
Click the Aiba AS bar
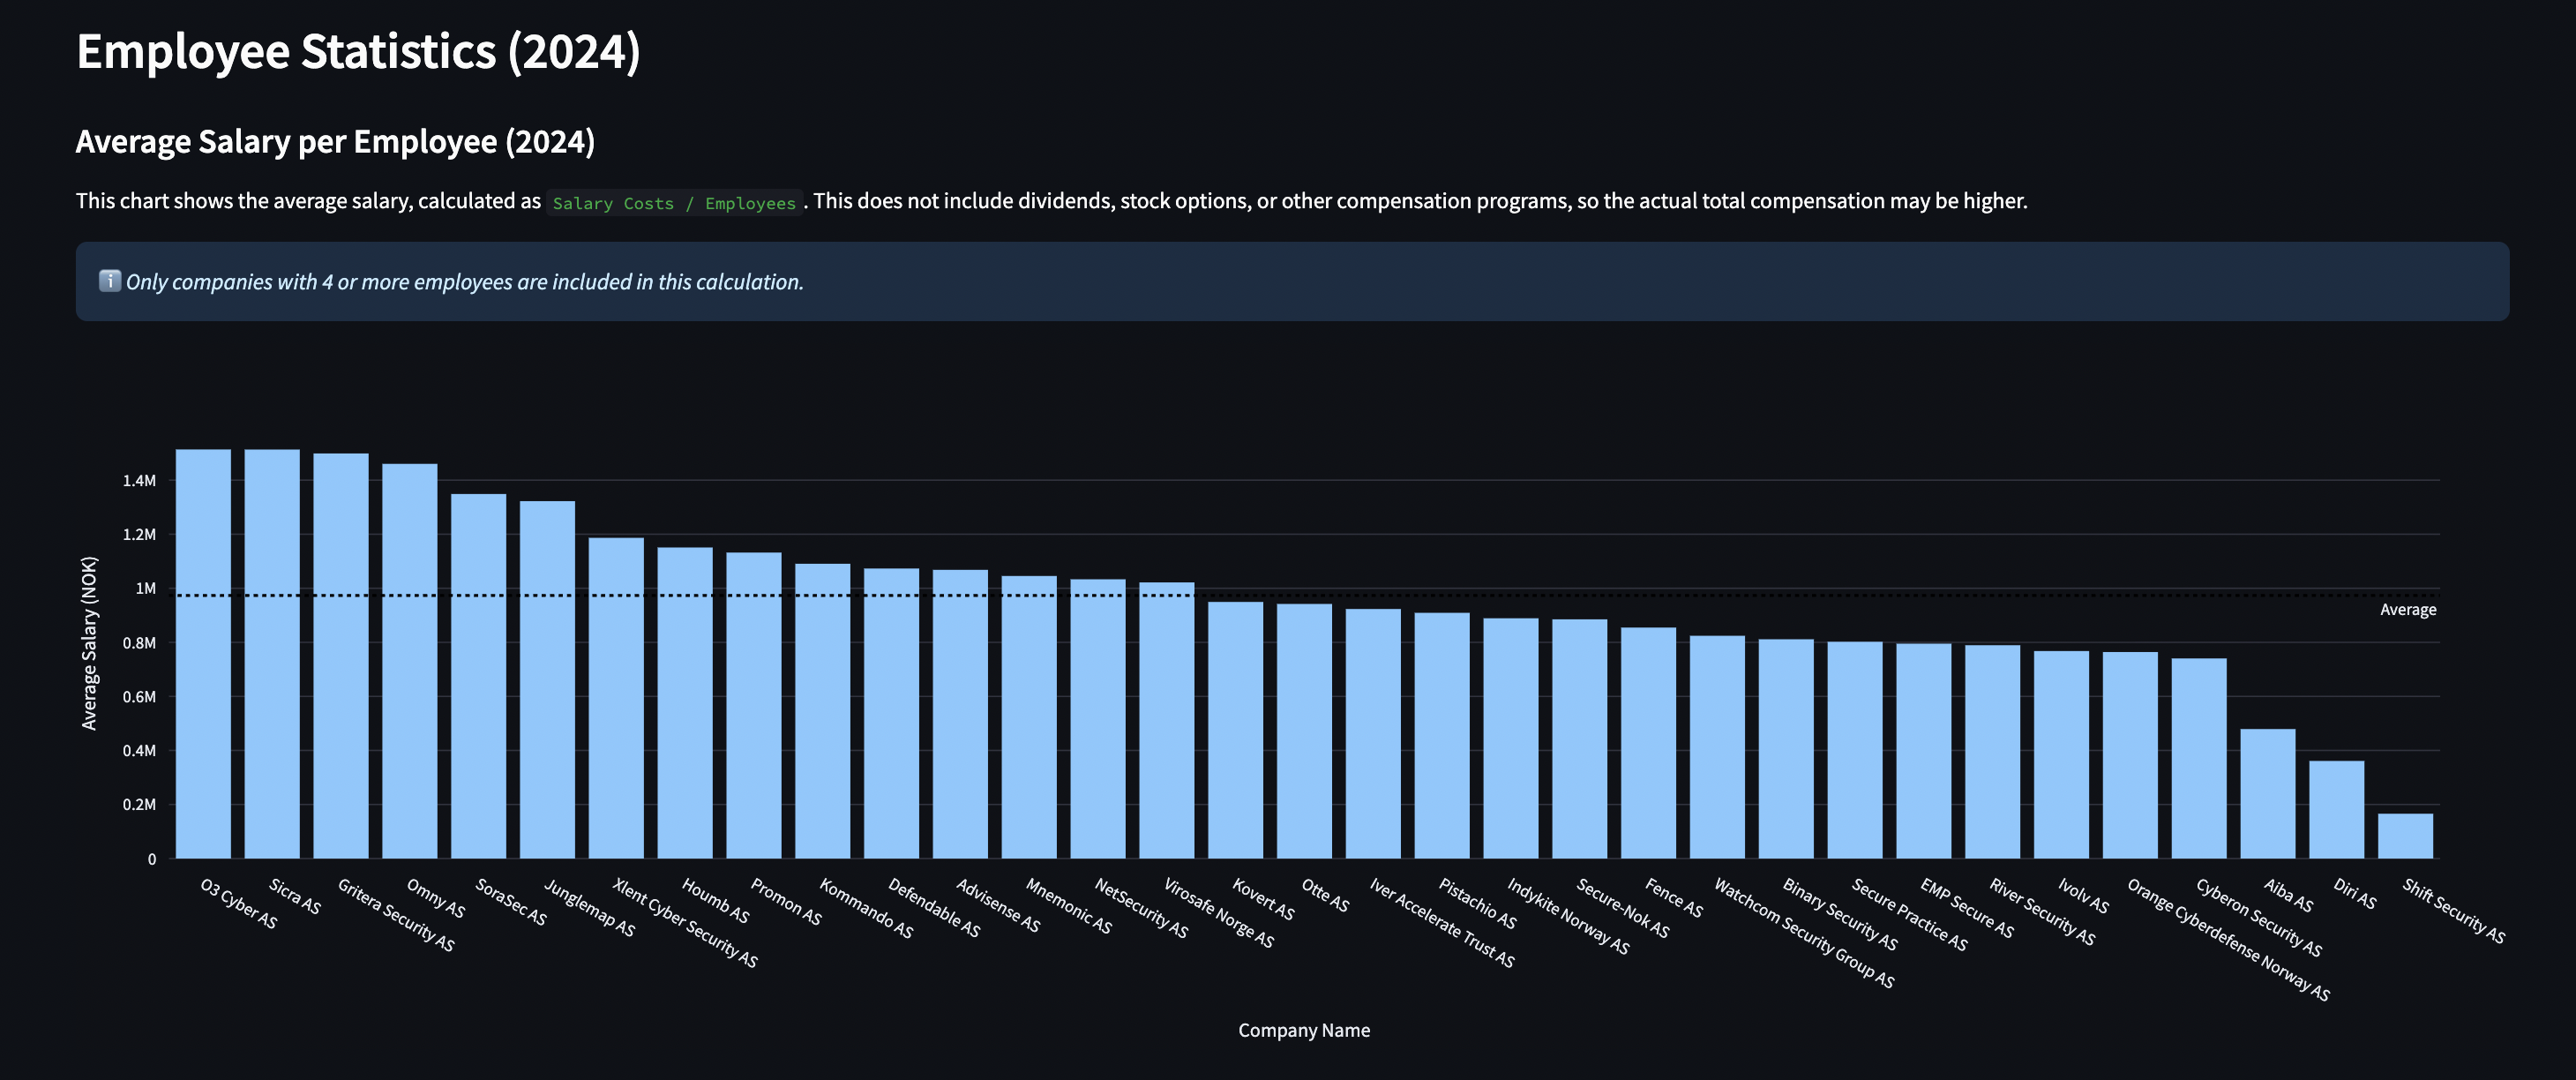coord(2268,794)
